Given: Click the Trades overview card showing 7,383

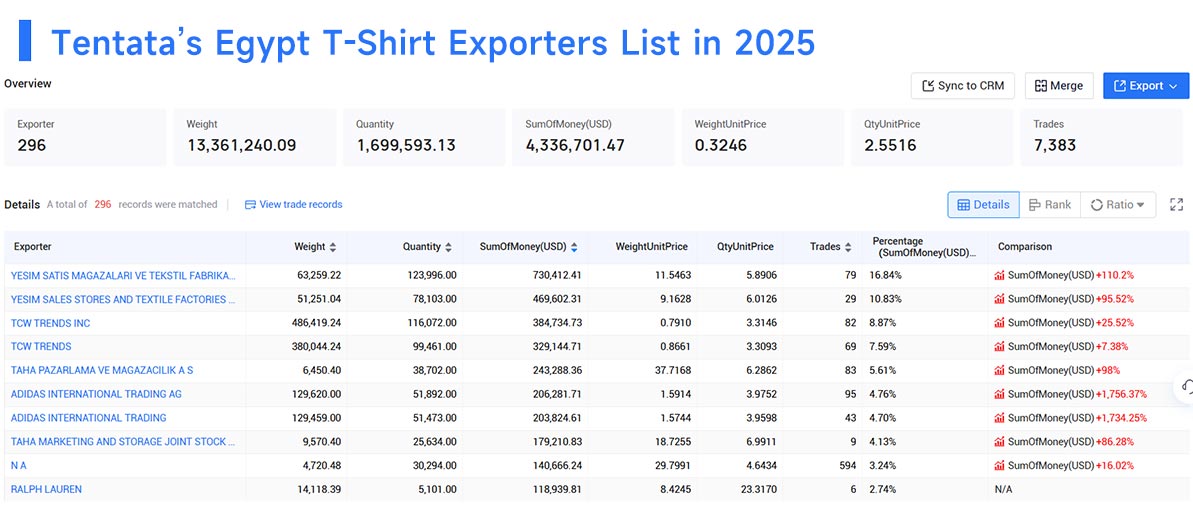Looking at the screenshot, I should pos(1104,137).
